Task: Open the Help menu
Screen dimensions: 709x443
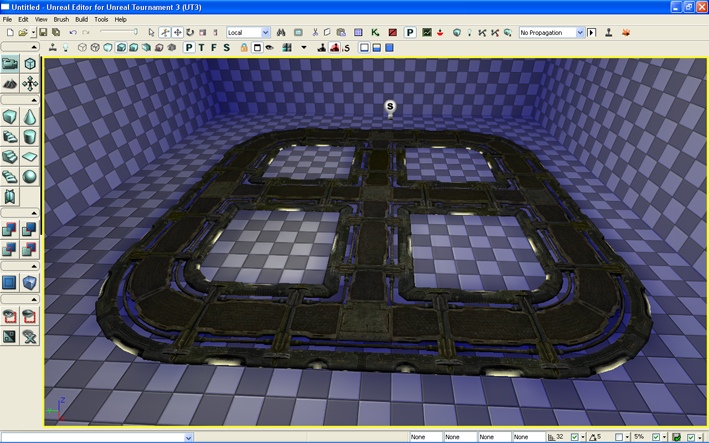Action: point(120,19)
